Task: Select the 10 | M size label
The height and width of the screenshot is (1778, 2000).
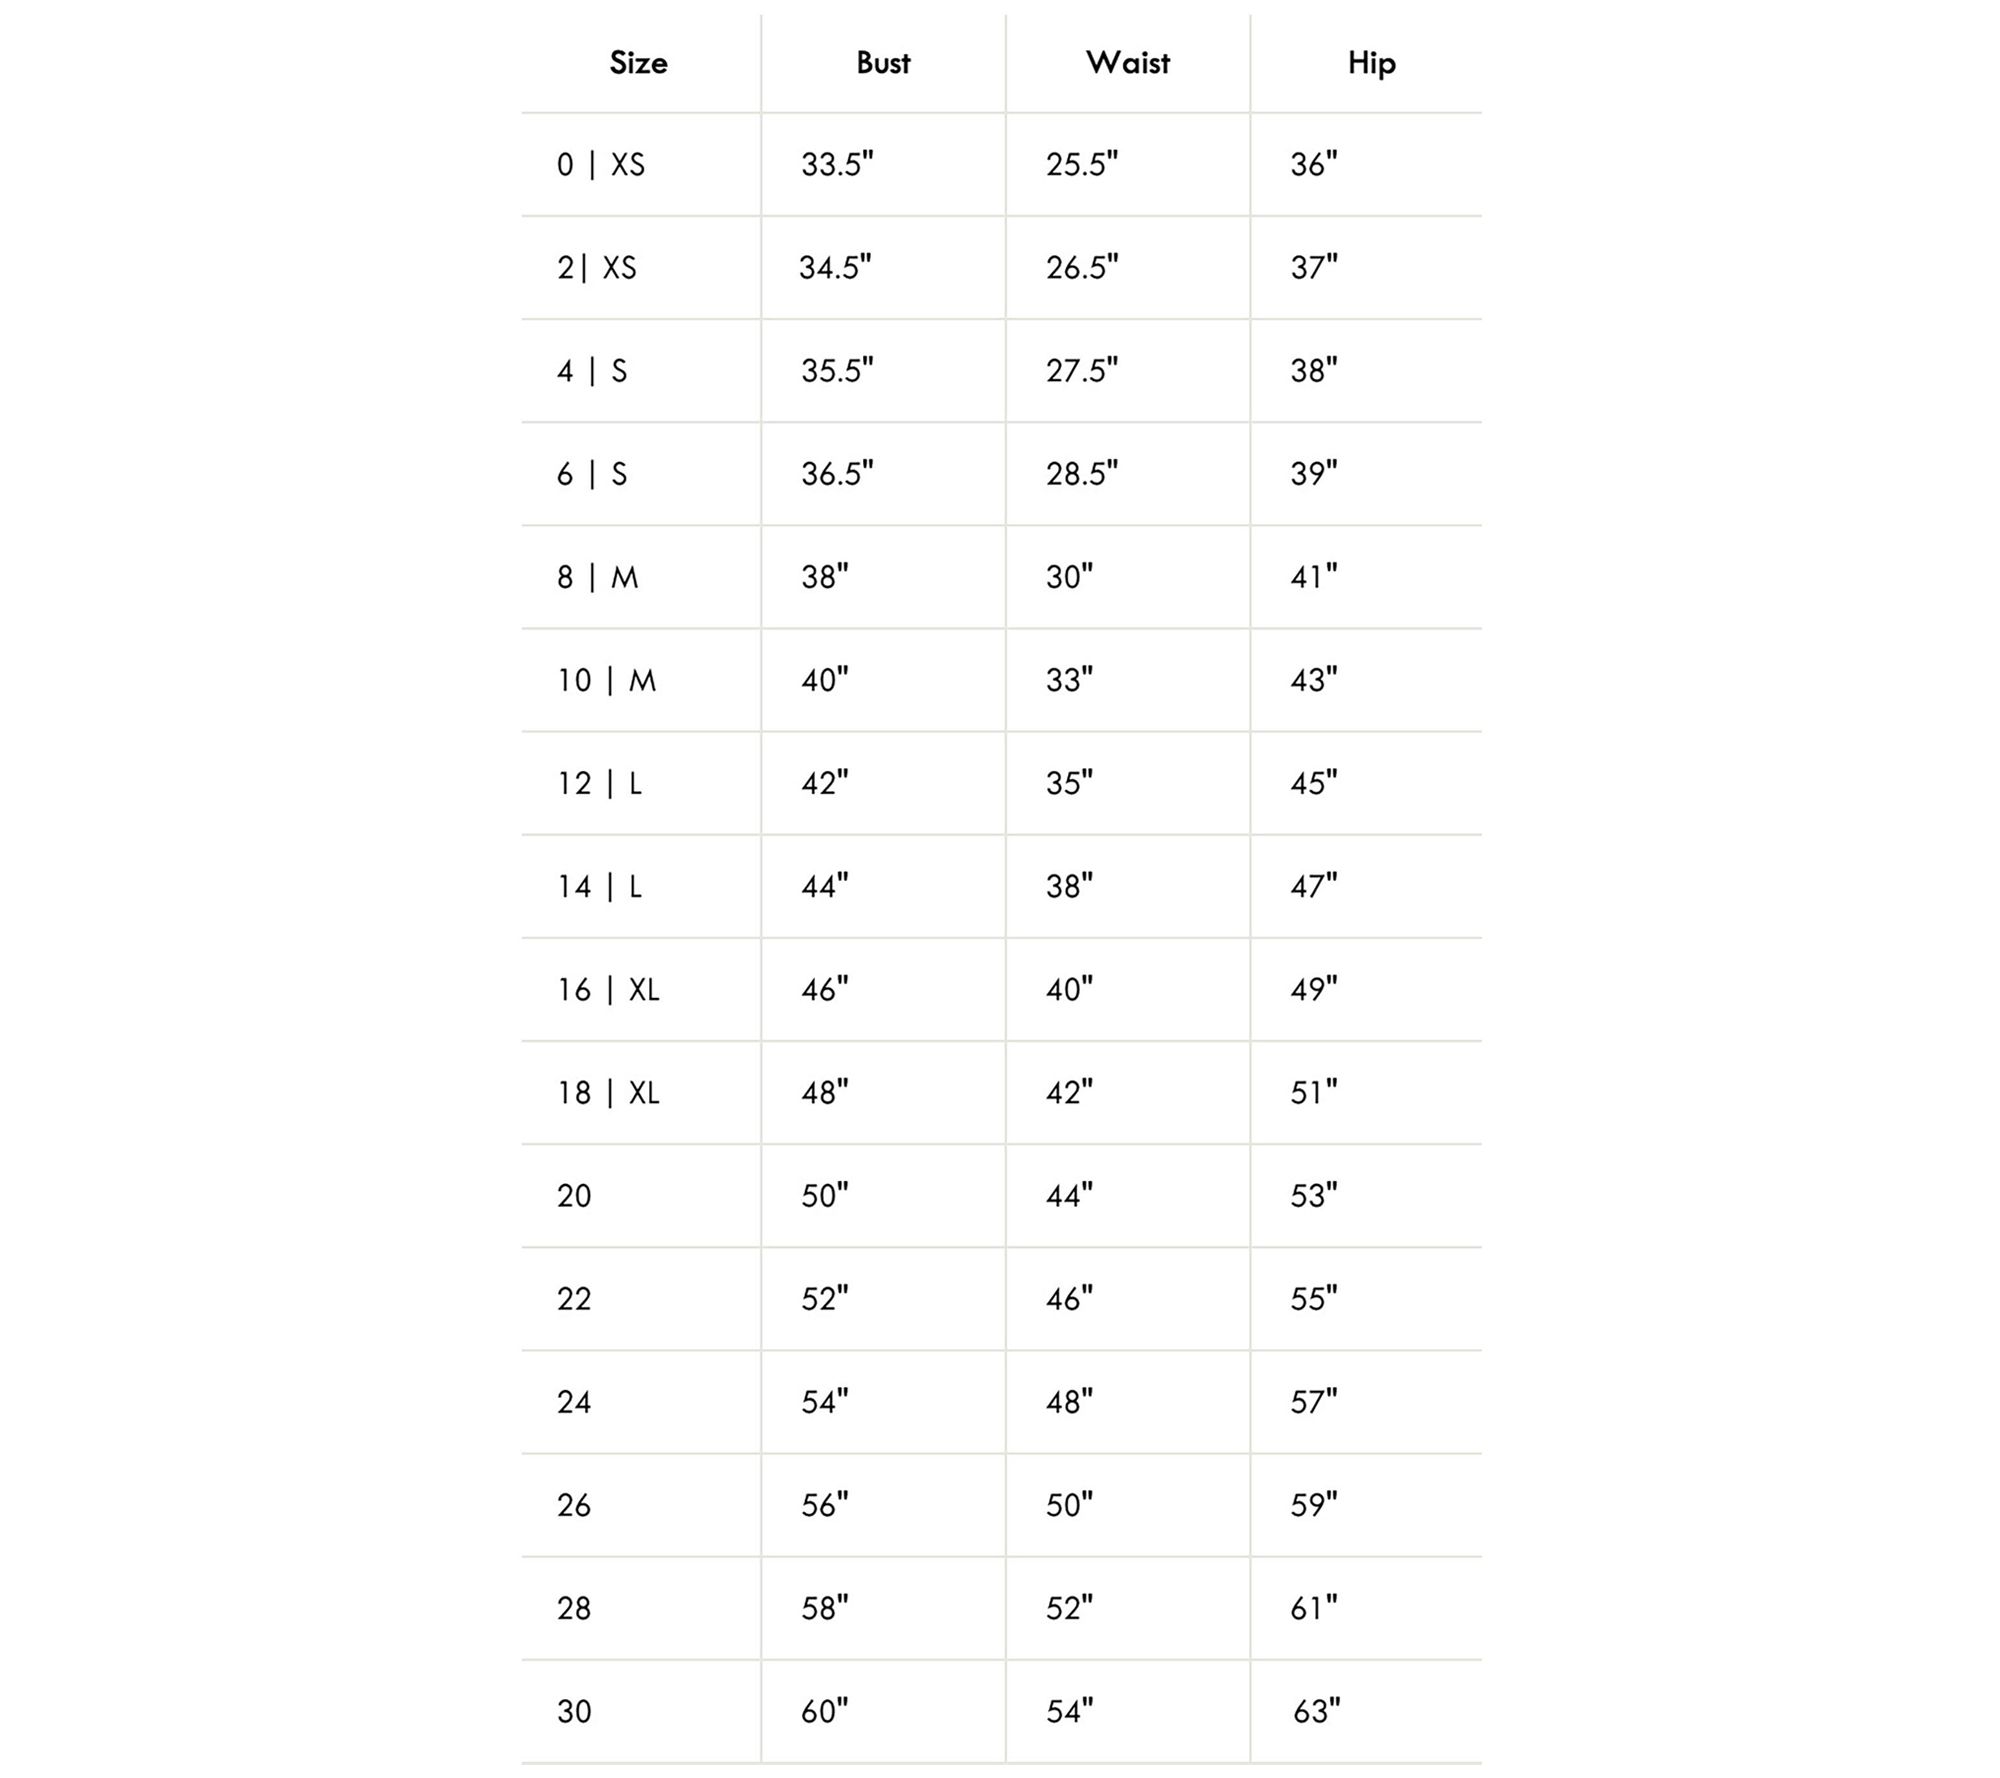Action: click(x=606, y=681)
